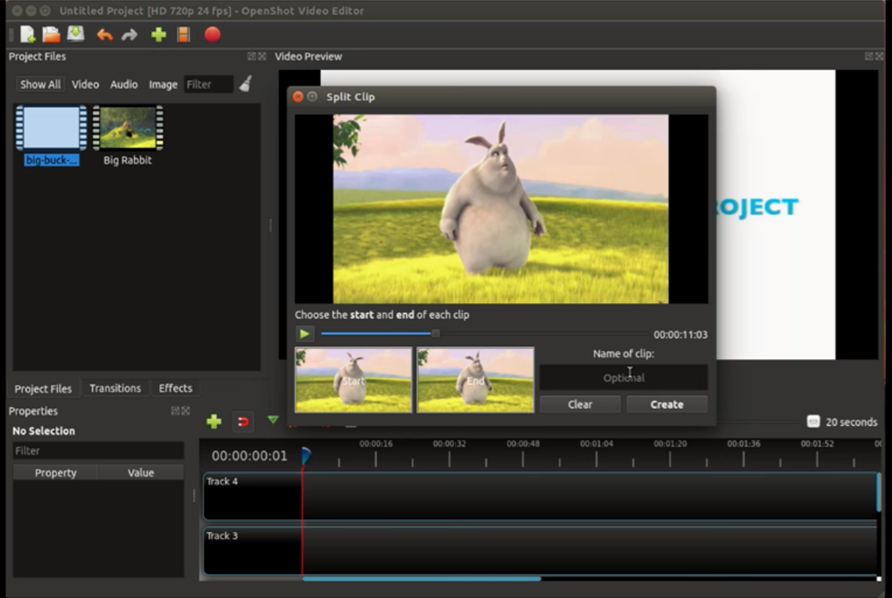This screenshot has width=892, height=598.
Task: Select the big-buck file thumbnail
Action: click(51, 135)
